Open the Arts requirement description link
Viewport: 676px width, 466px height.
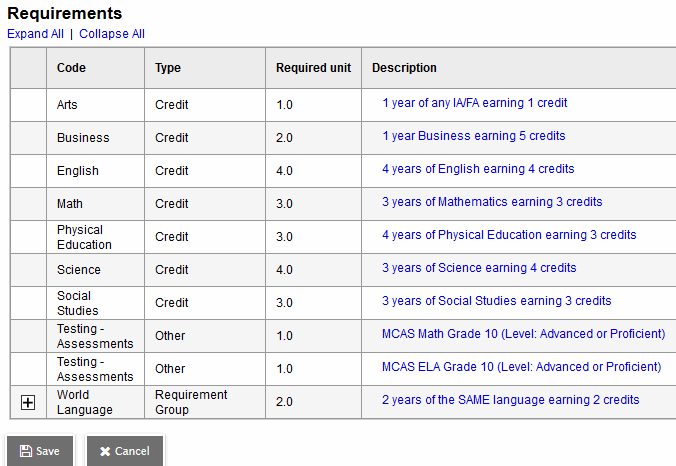click(475, 103)
